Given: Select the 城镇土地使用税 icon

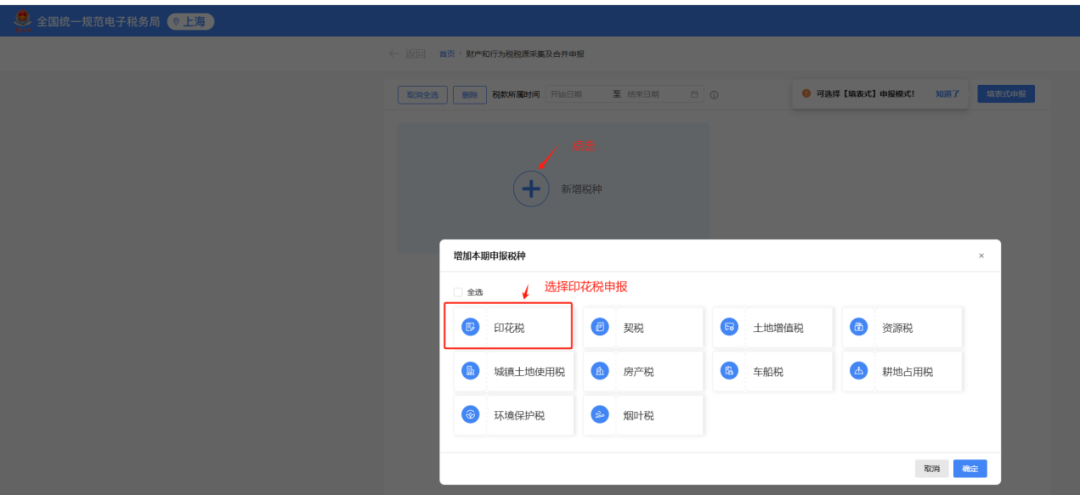Looking at the screenshot, I should (x=470, y=371).
